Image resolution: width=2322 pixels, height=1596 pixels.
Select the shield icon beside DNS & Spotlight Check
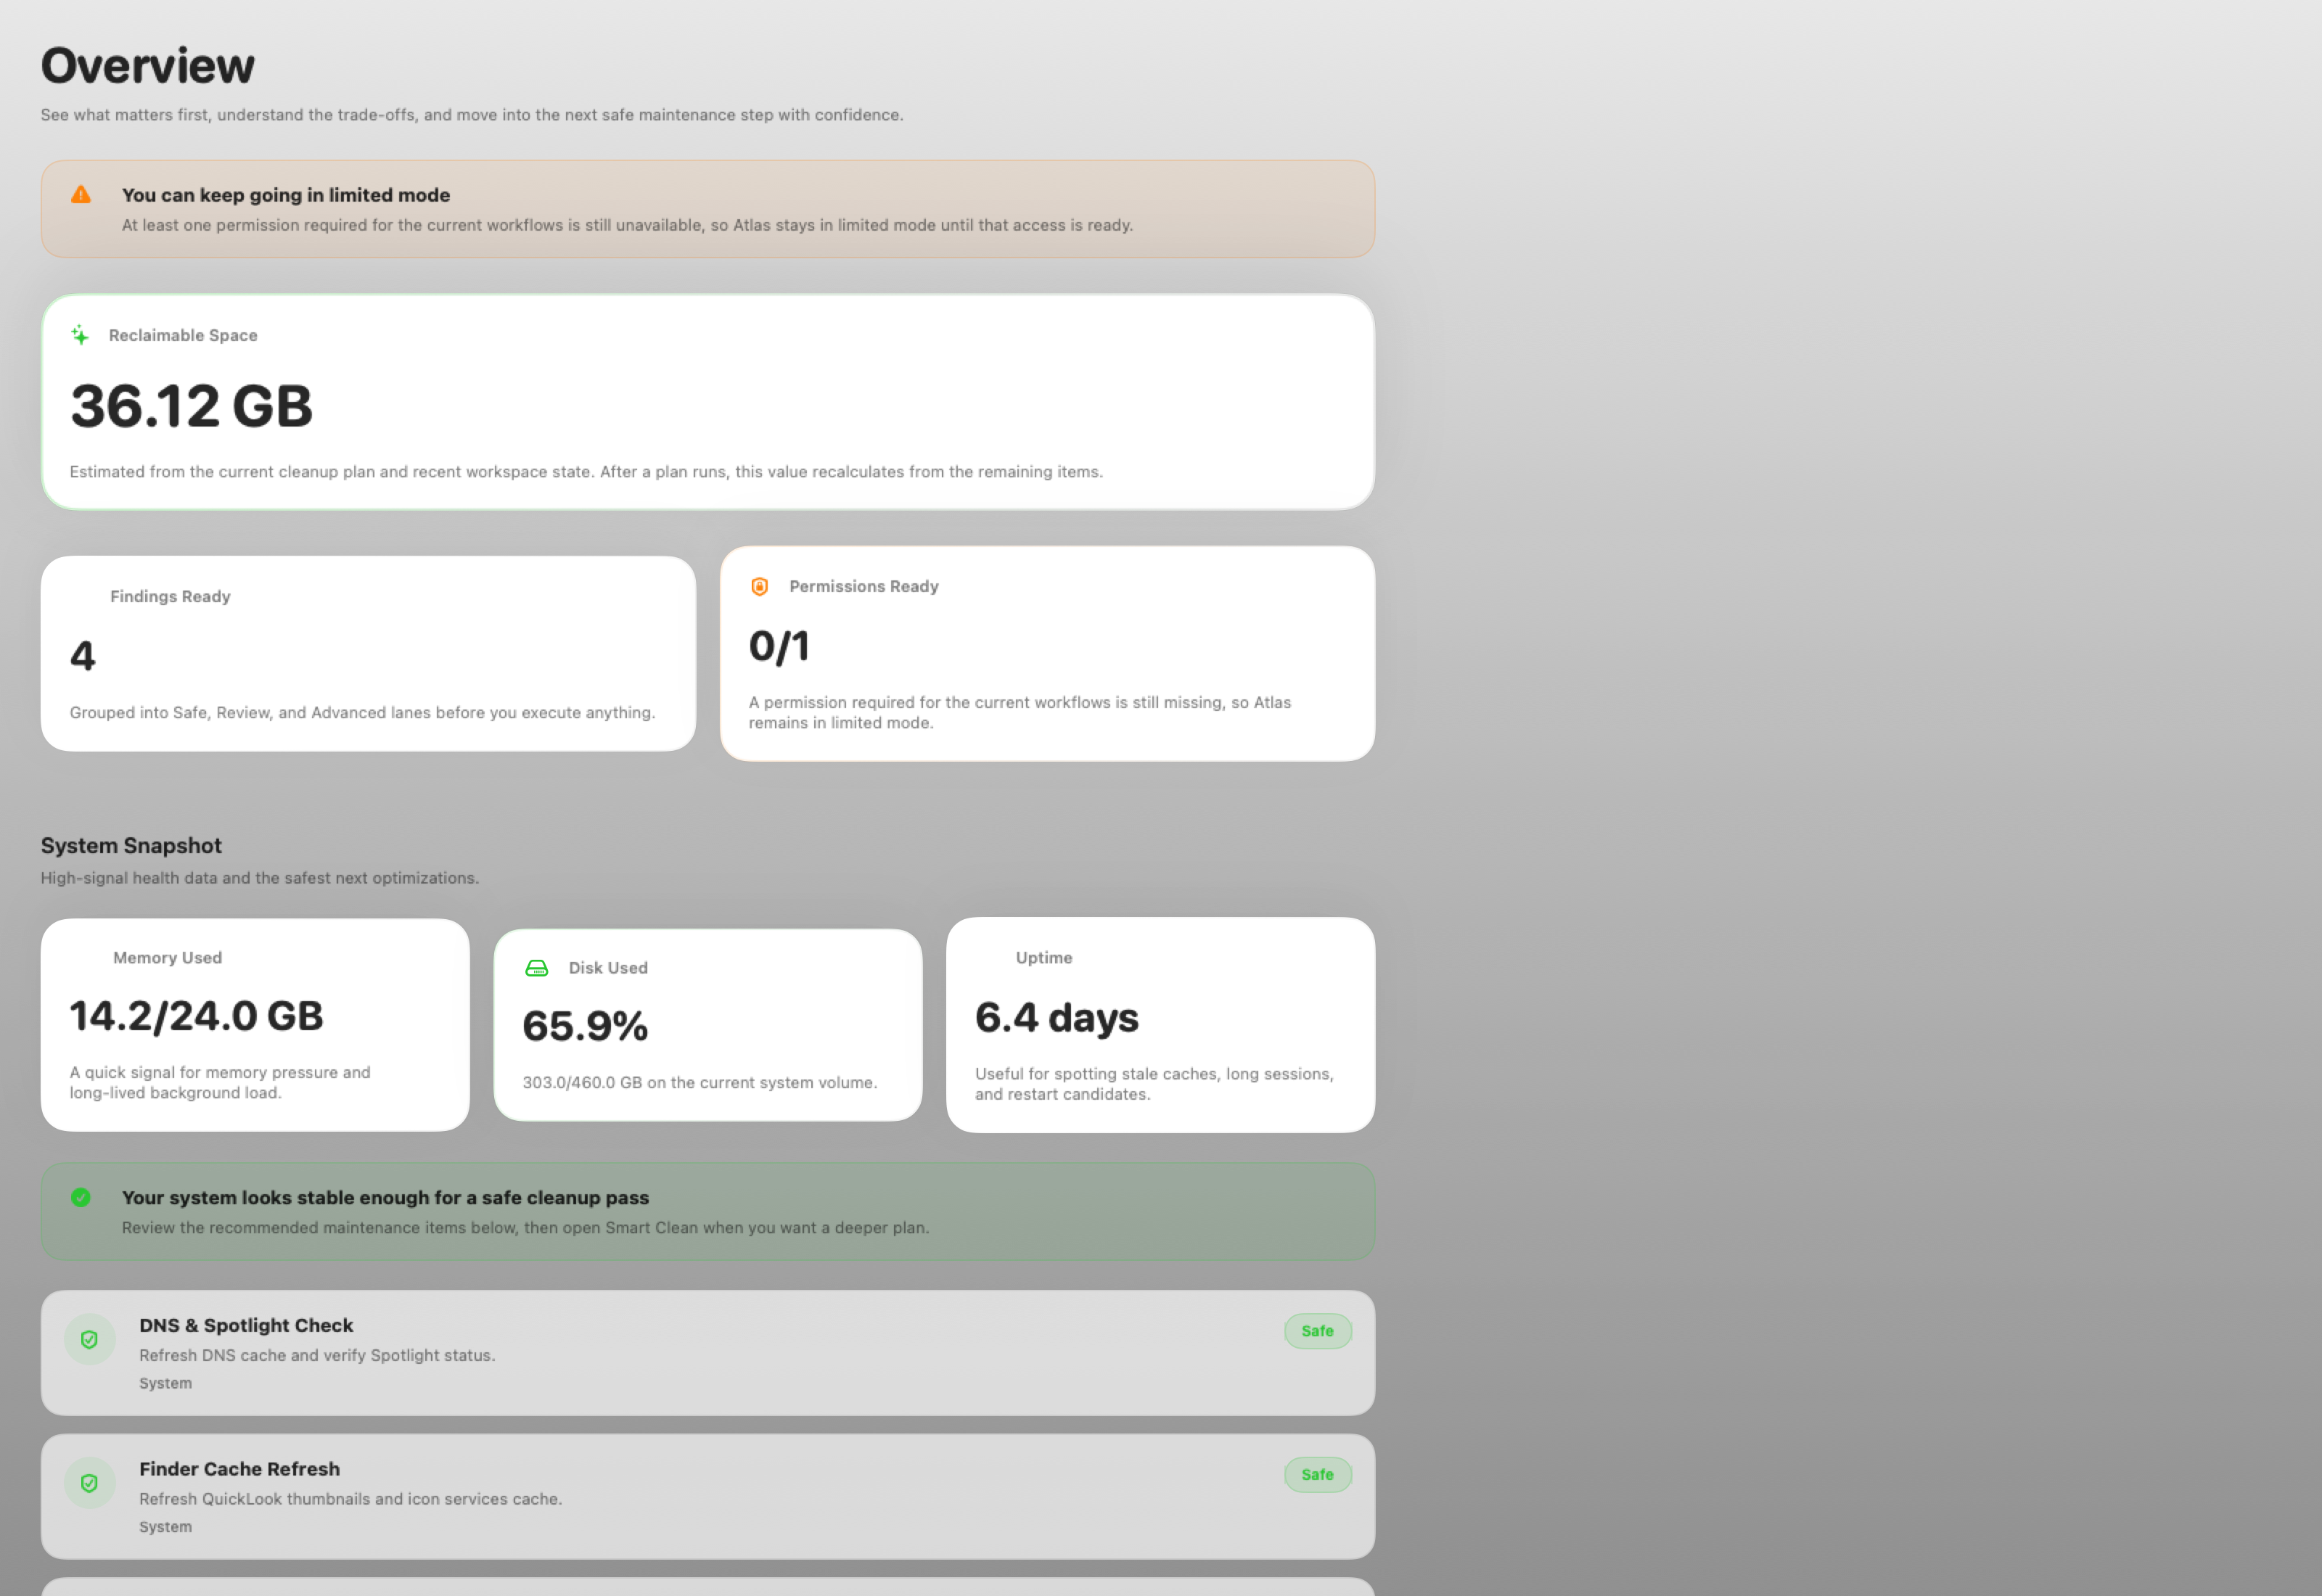(90, 1338)
